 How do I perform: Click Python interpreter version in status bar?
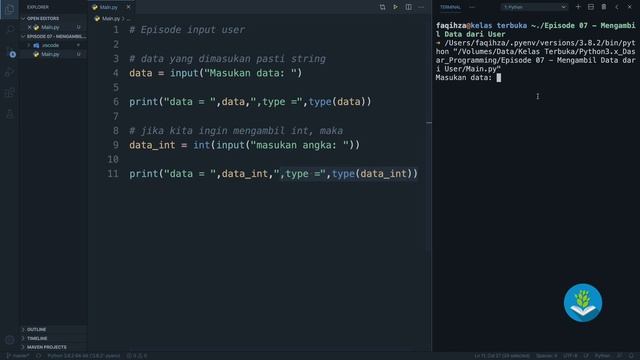84,356
